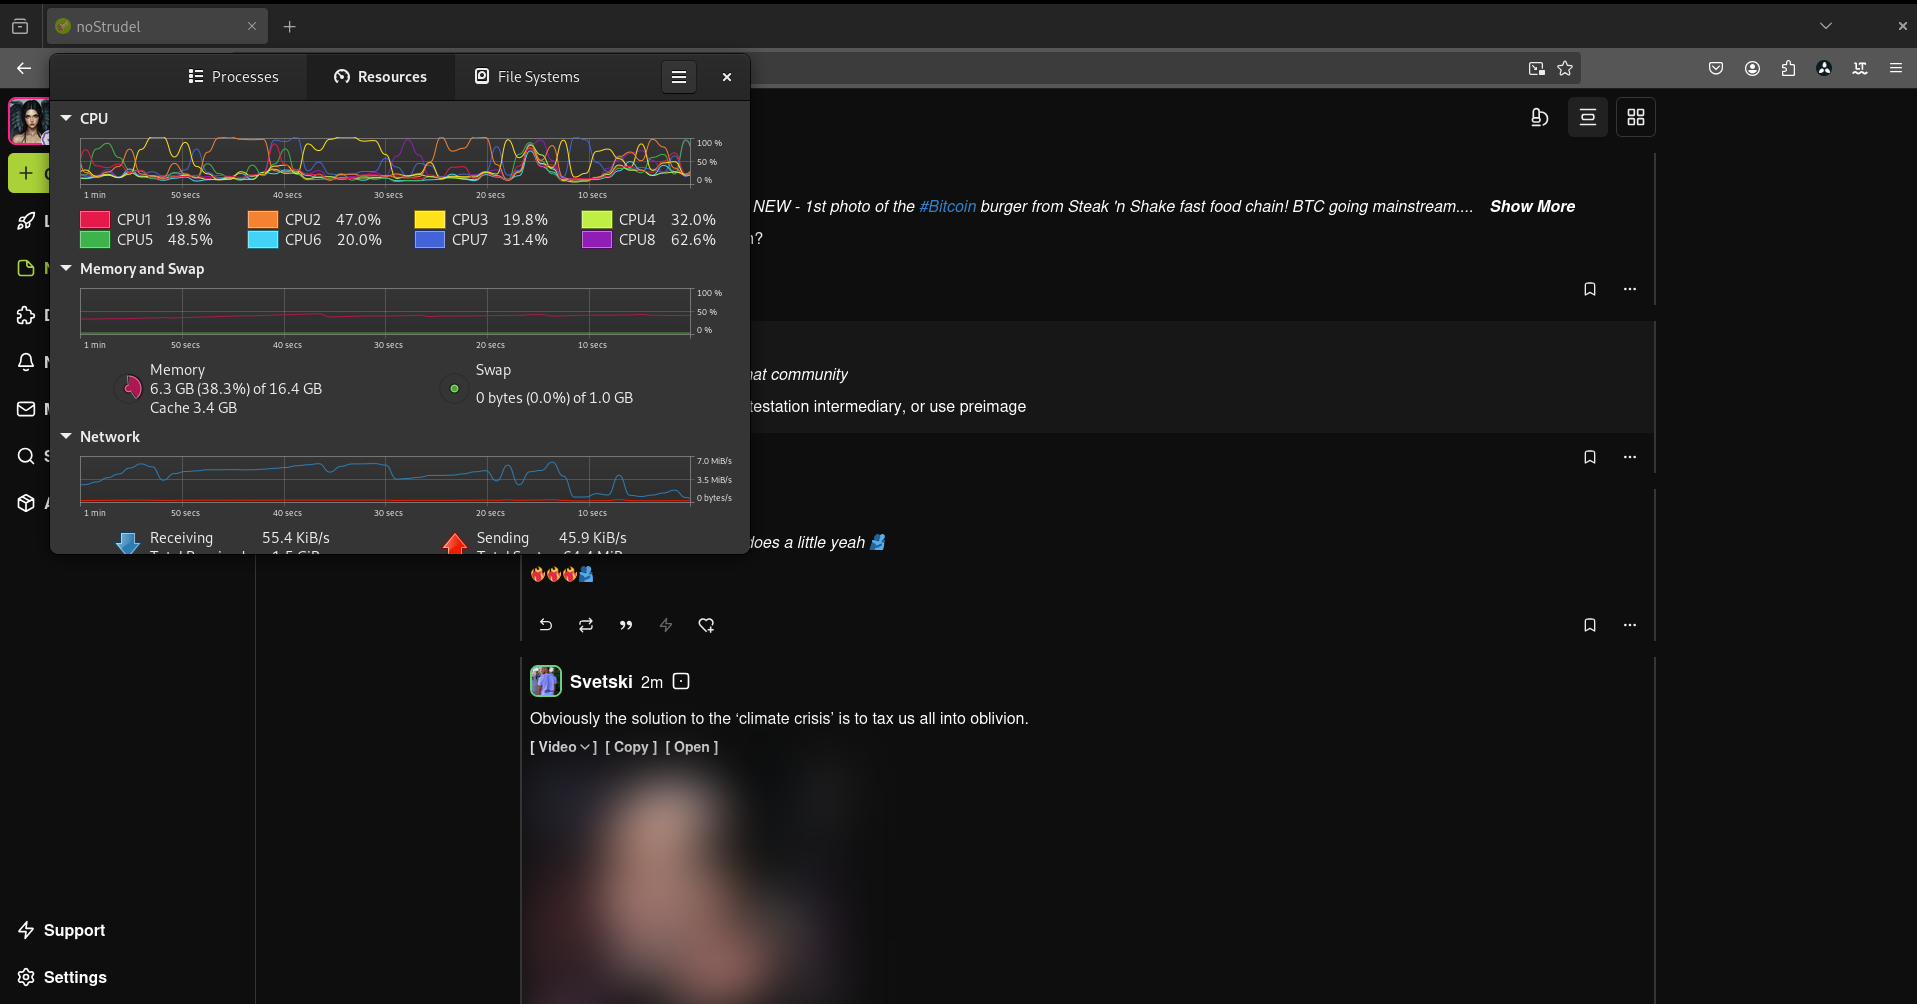The width and height of the screenshot is (1917, 1004).
Task: Open Settings in the sidebar
Action: tap(62, 977)
